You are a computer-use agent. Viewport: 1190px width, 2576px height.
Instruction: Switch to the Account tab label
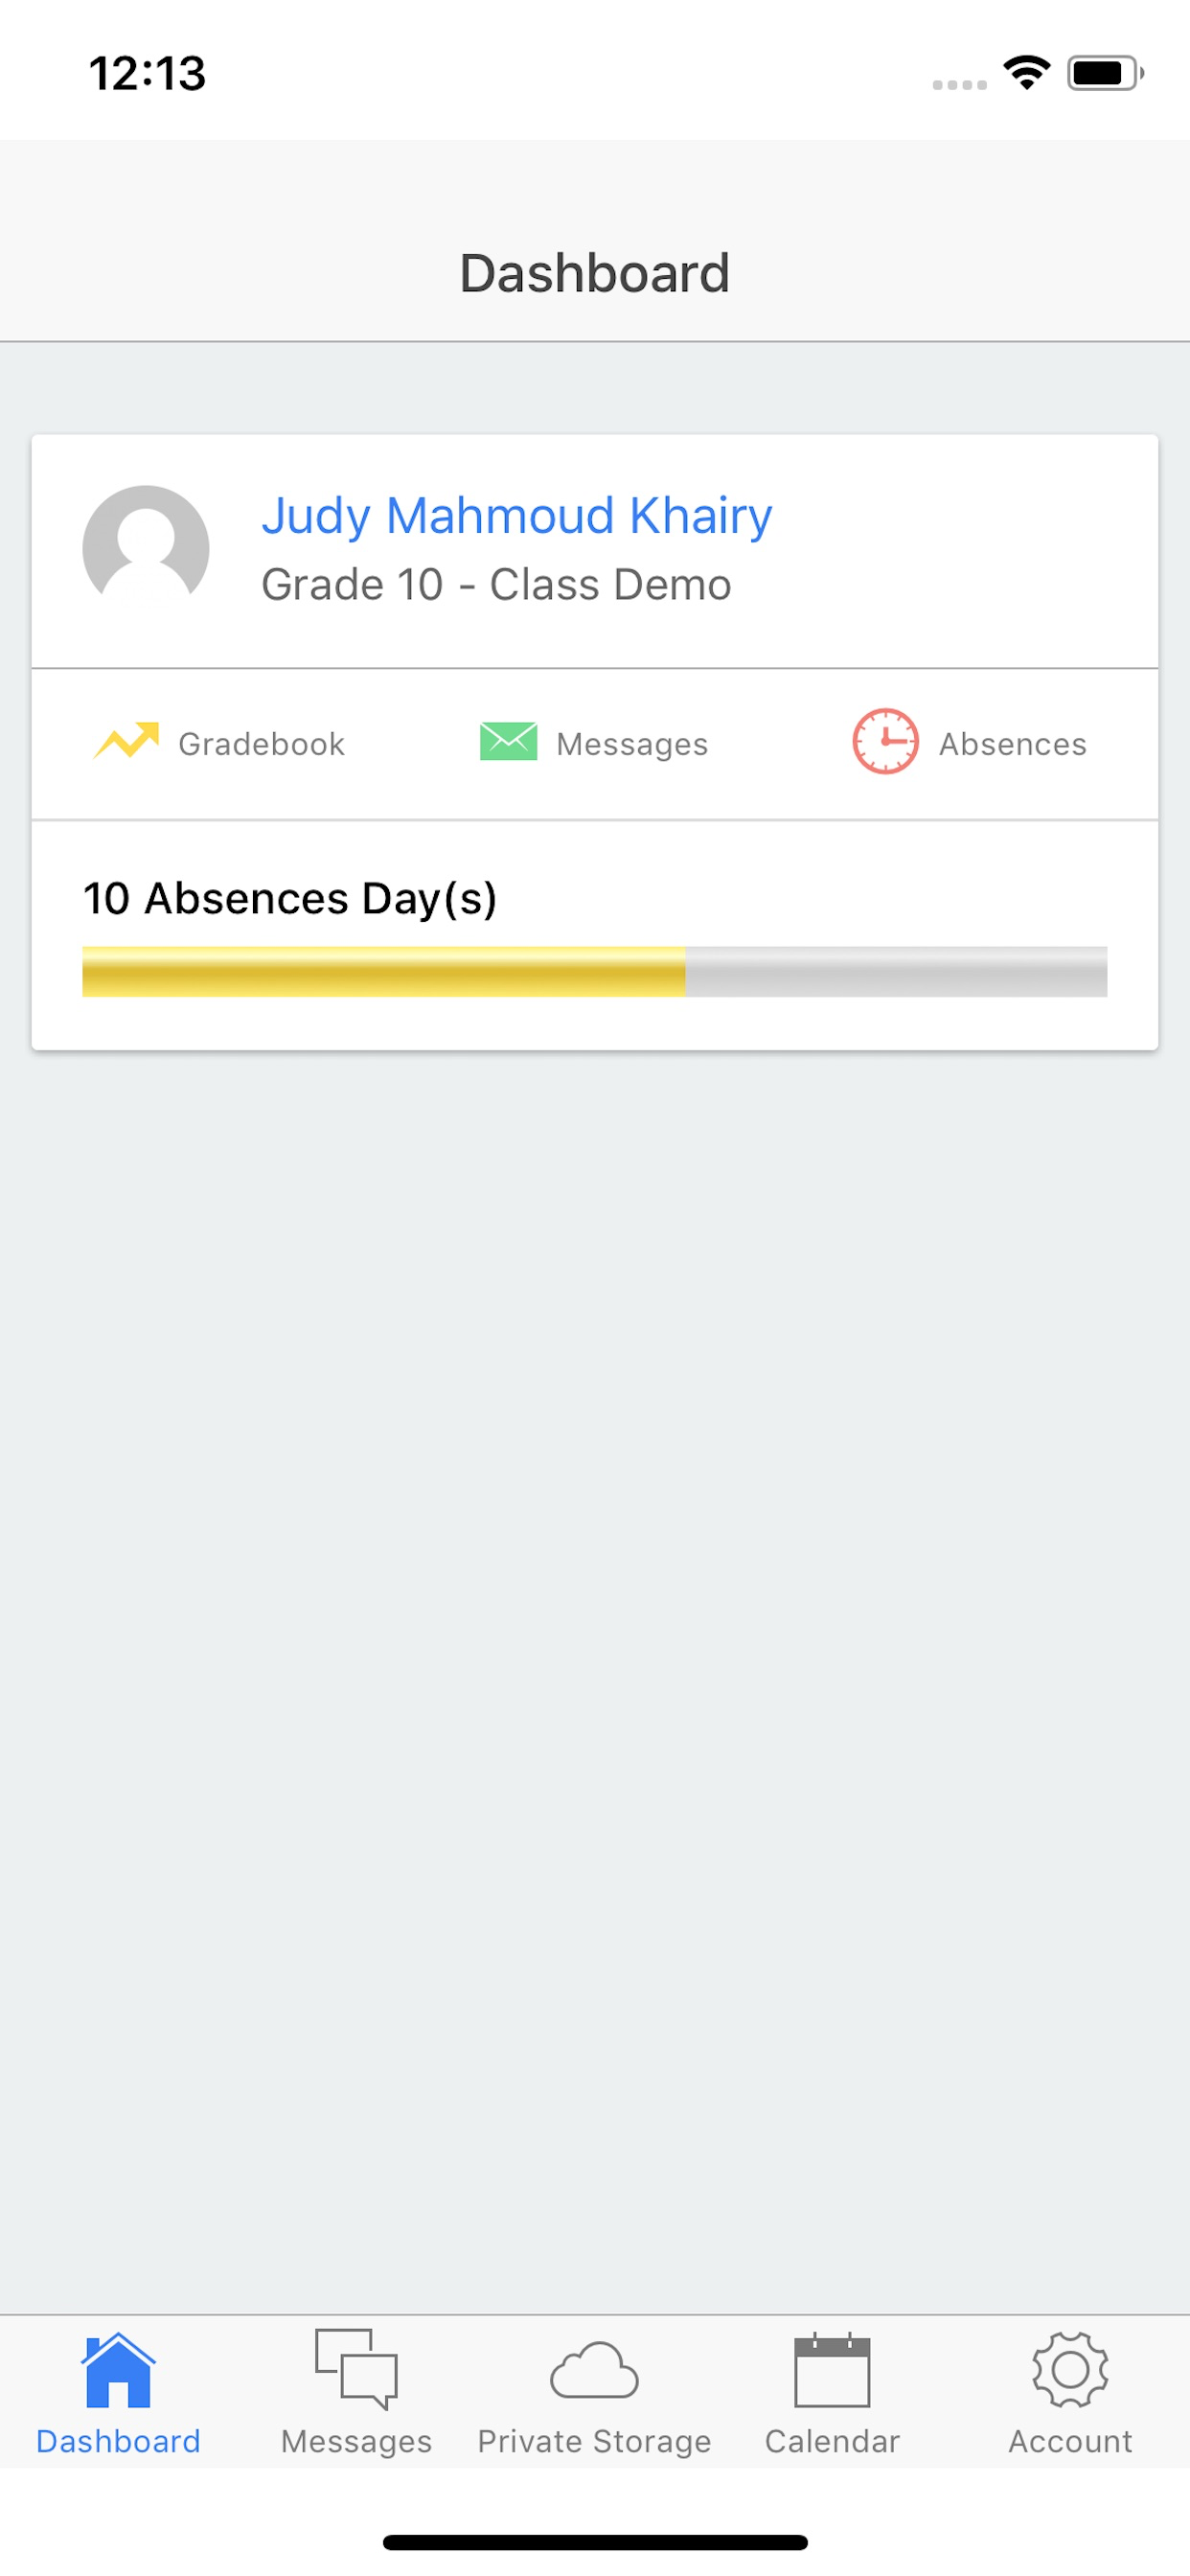1070,2441
